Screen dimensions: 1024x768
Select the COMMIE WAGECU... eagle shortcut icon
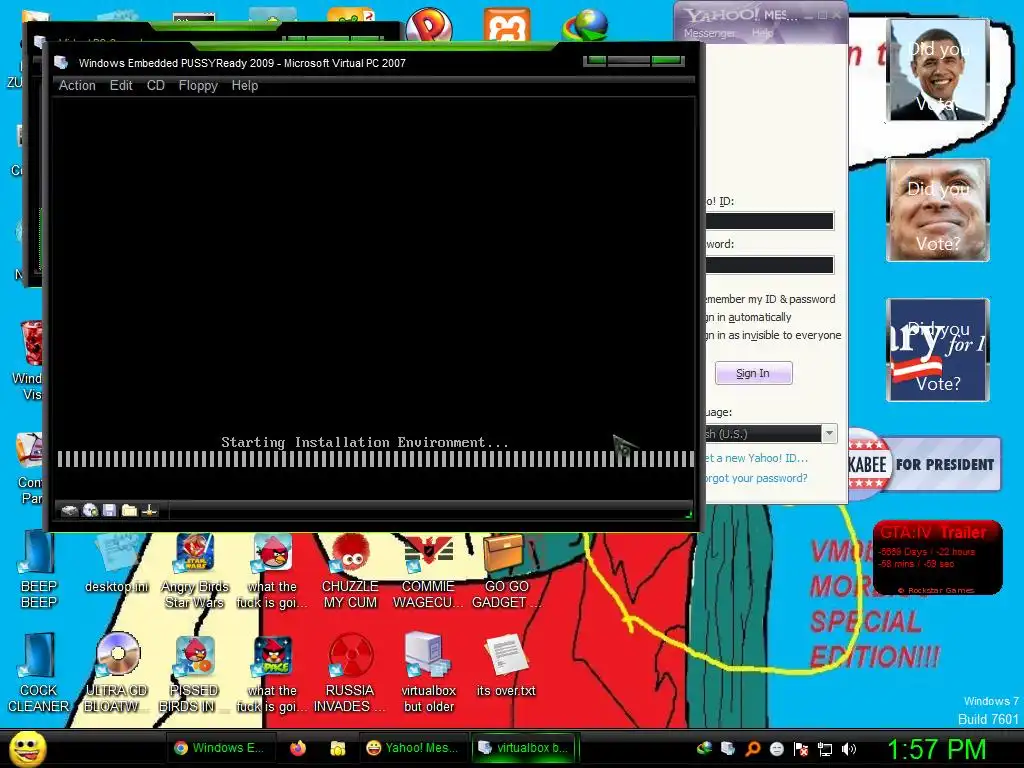point(428,571)
